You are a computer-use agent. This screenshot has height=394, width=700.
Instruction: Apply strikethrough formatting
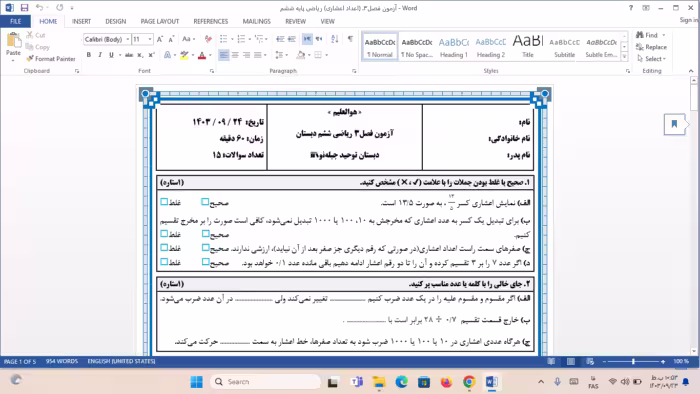click(129, 55)
